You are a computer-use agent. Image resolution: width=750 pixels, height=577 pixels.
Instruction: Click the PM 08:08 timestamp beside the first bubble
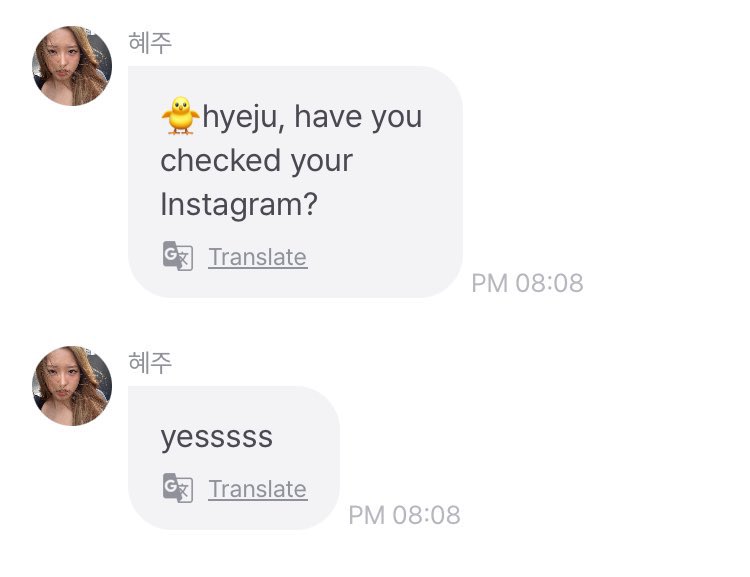(527, 283)
